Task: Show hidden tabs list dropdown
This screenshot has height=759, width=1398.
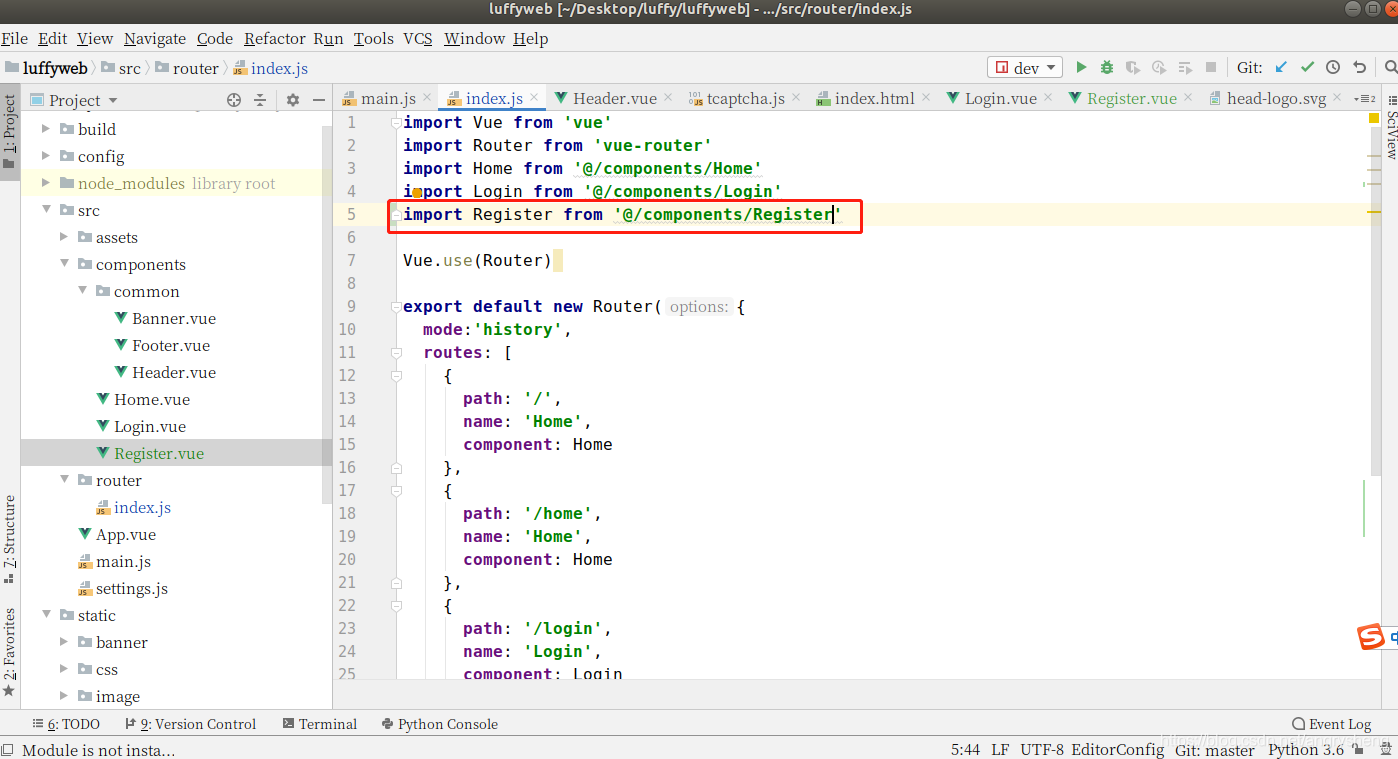Action: pos(1365,98)
